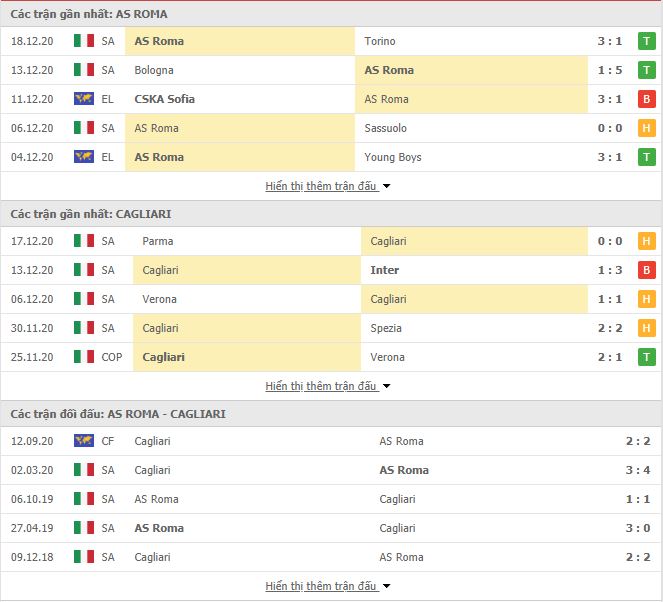Click the orange H badge for Roma–Sassuolo match

tap(647, 128)
